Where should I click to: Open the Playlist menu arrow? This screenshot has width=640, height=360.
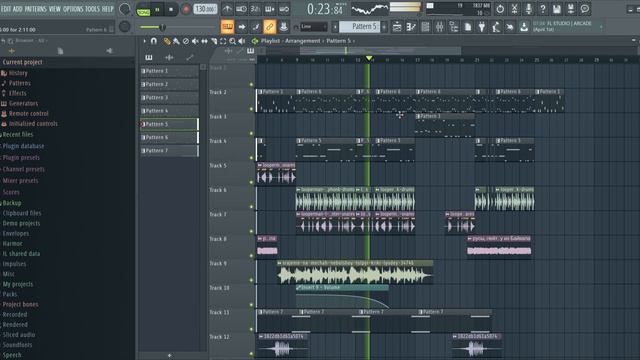[x=144, y=41]
